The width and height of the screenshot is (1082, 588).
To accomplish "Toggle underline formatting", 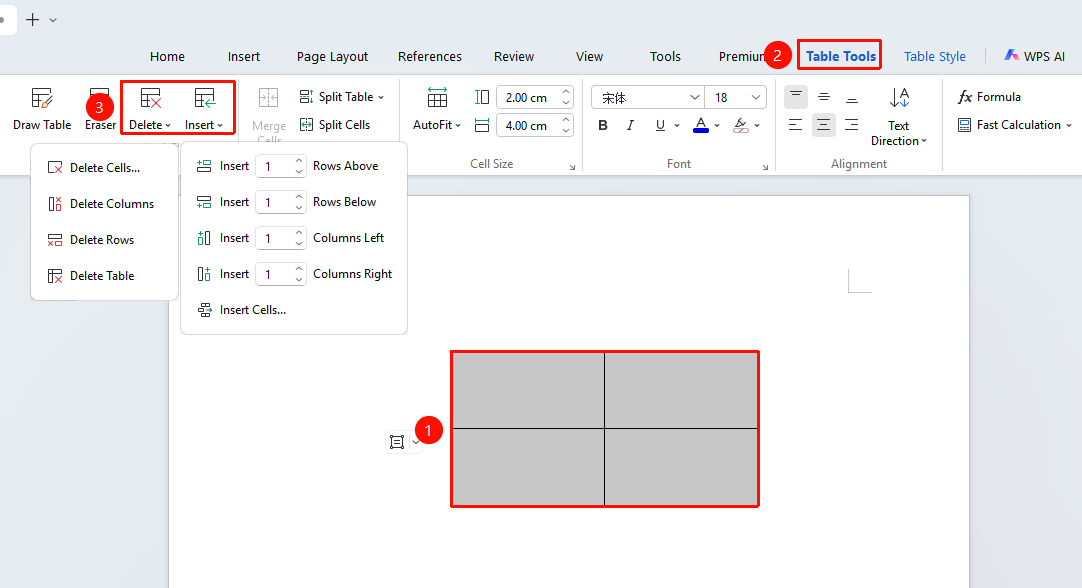I will pyautogui.click(x=660, y=125).
